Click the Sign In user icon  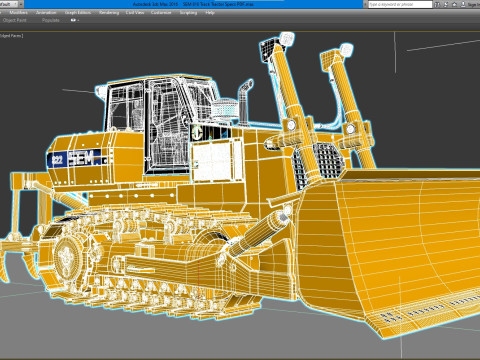coord(463,4)
